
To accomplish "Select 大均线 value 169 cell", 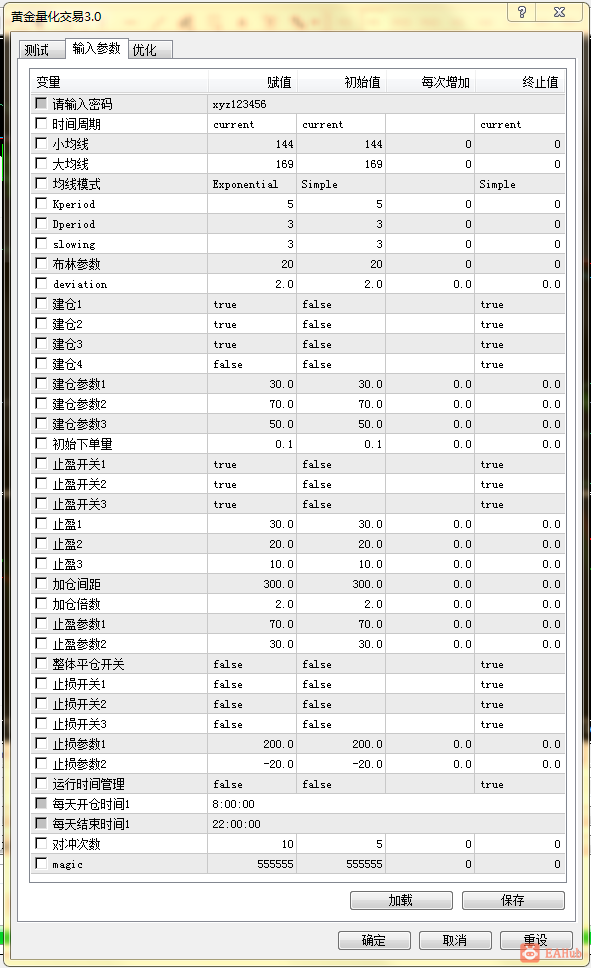I will tap(252, 164).
